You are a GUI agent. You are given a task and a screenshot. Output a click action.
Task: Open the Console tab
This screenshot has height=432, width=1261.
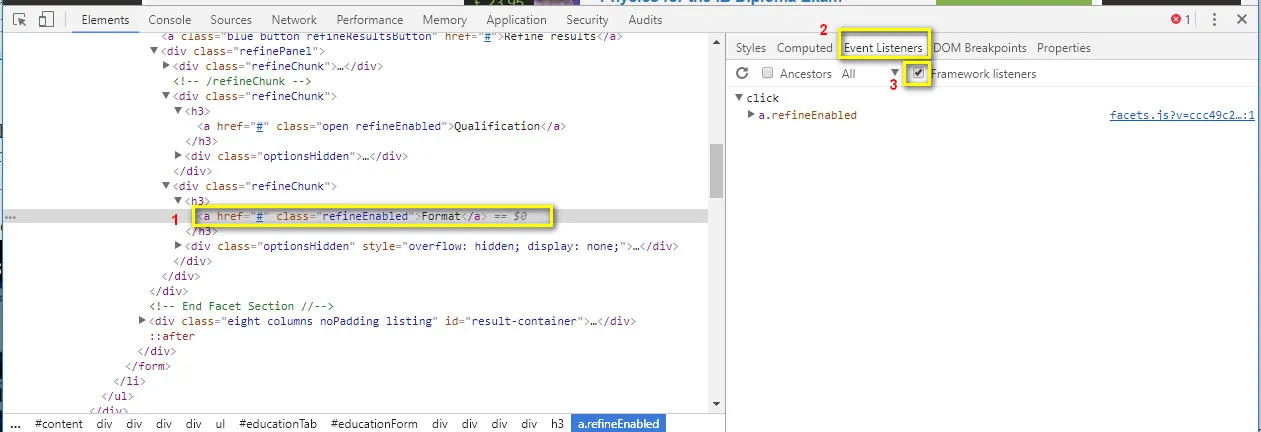pos(170,20)
